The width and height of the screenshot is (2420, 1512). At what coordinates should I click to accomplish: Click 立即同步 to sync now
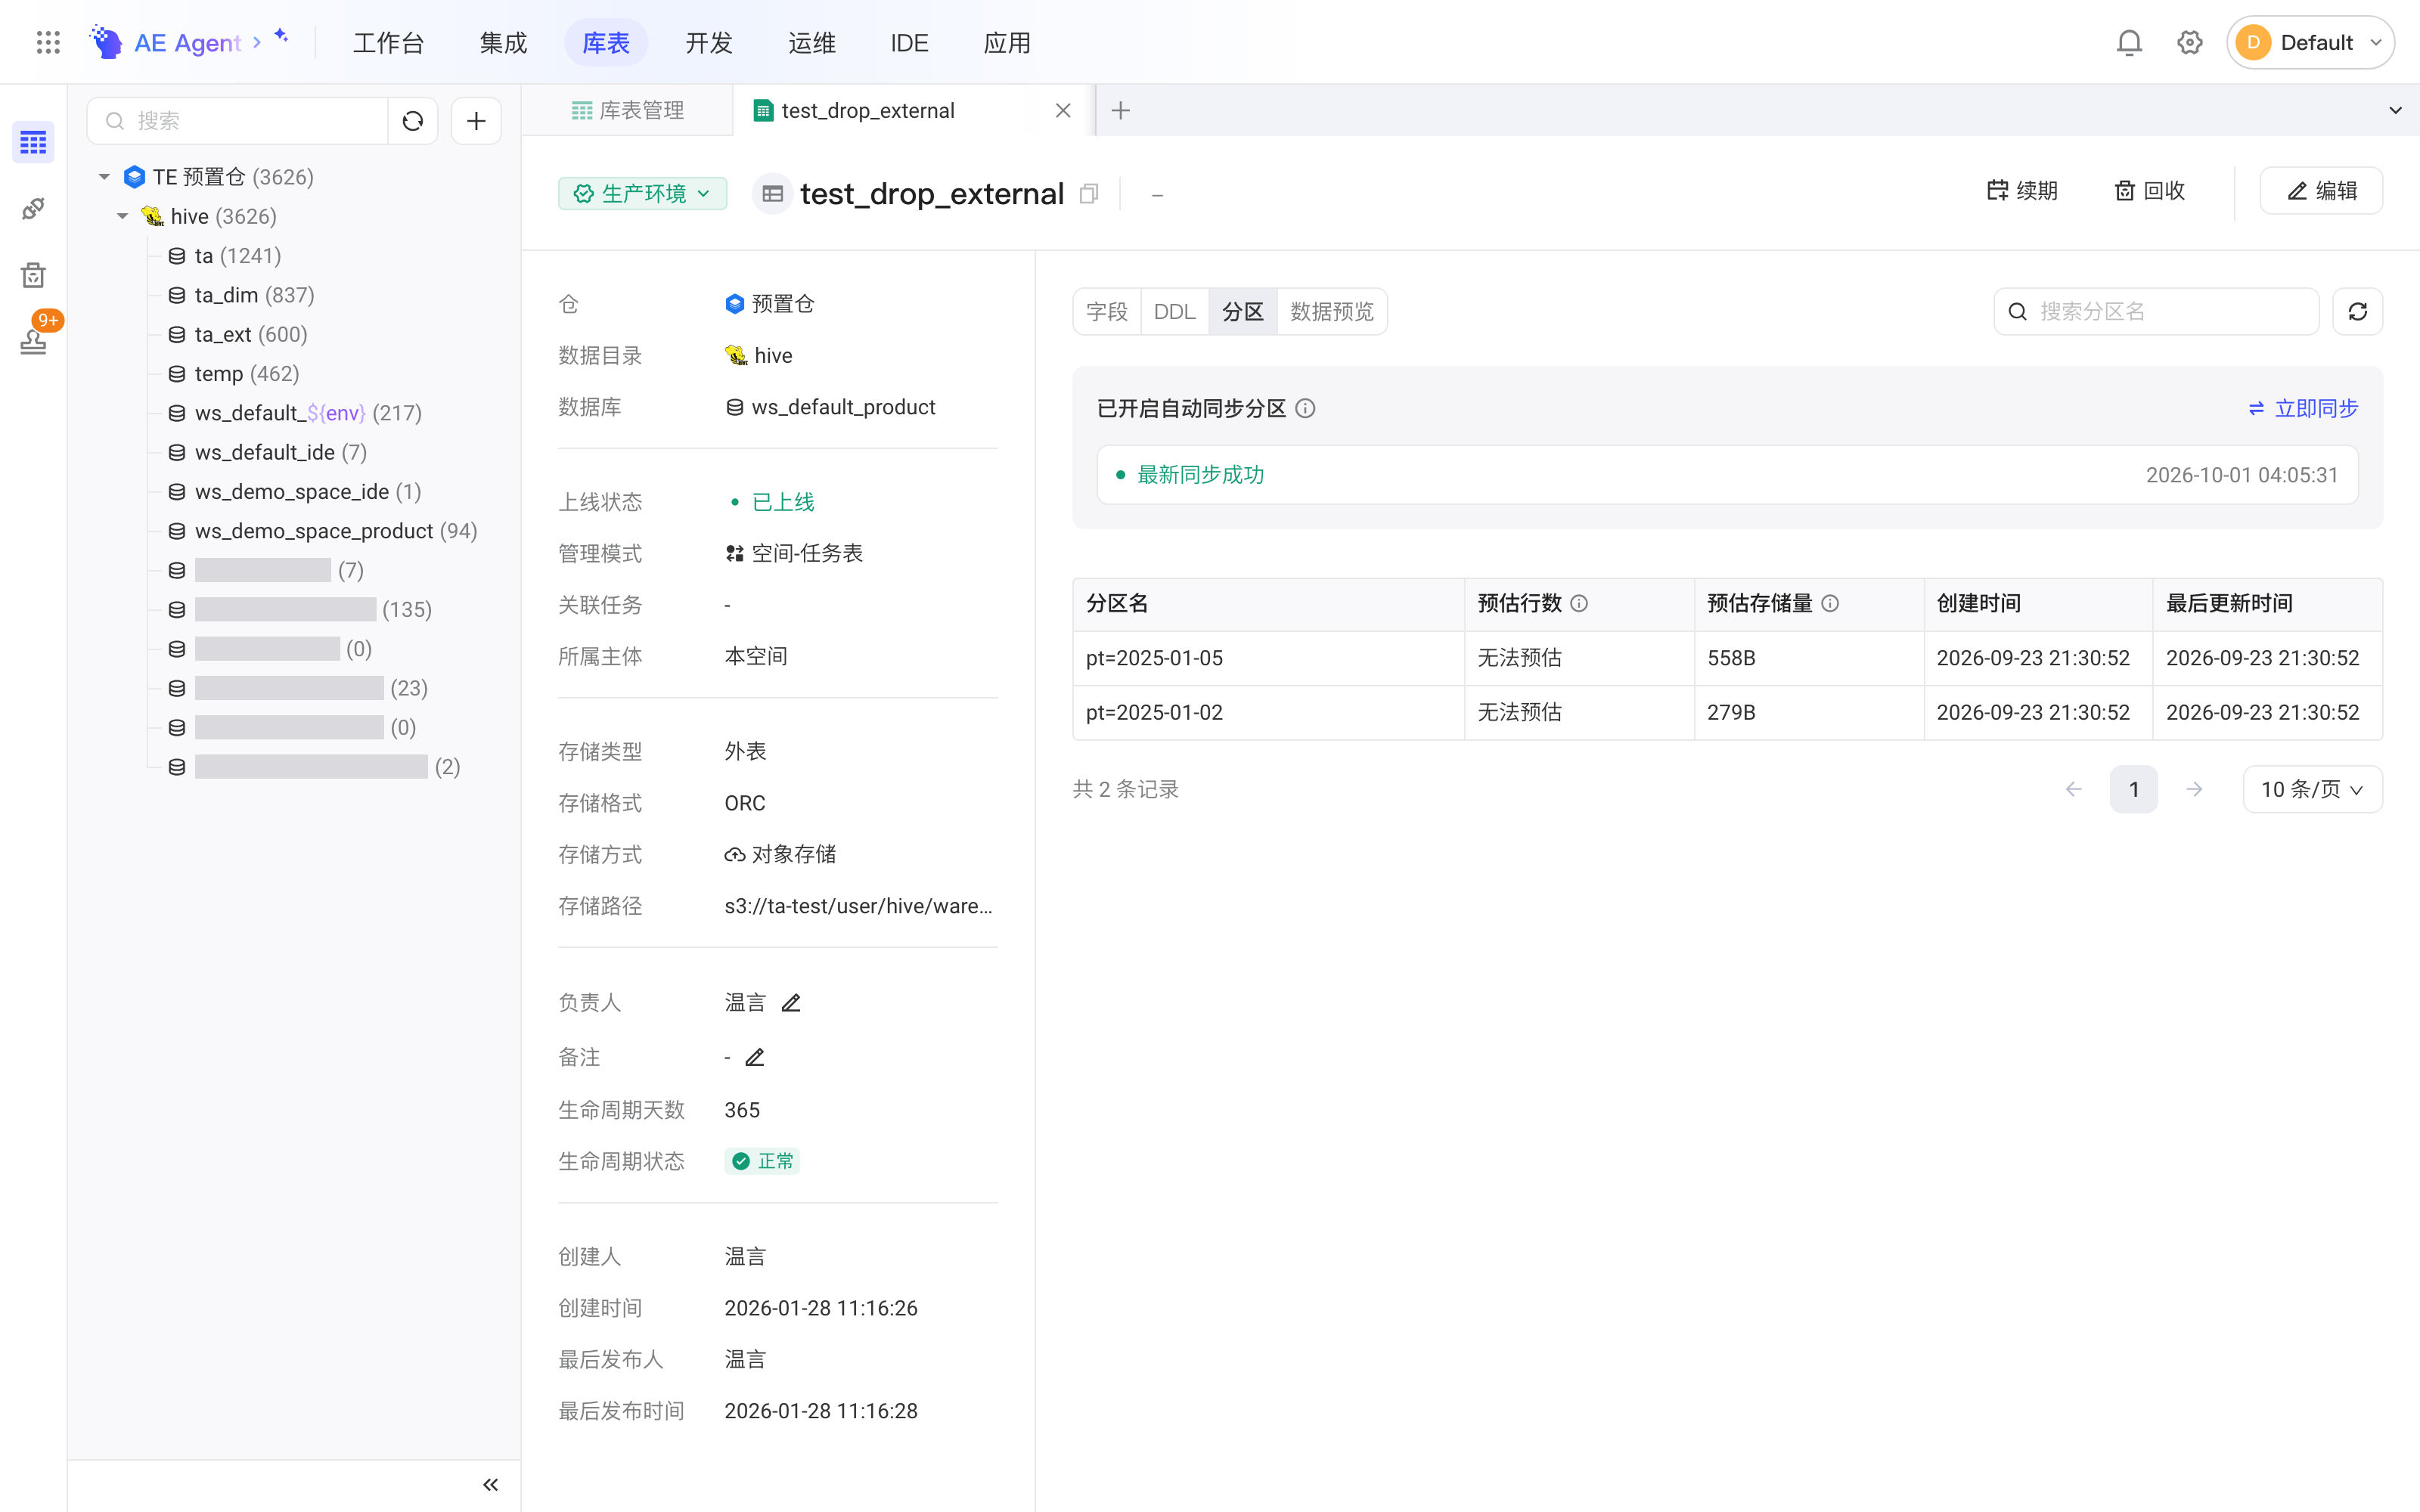pyautogui.click(x=2303, y=408)
